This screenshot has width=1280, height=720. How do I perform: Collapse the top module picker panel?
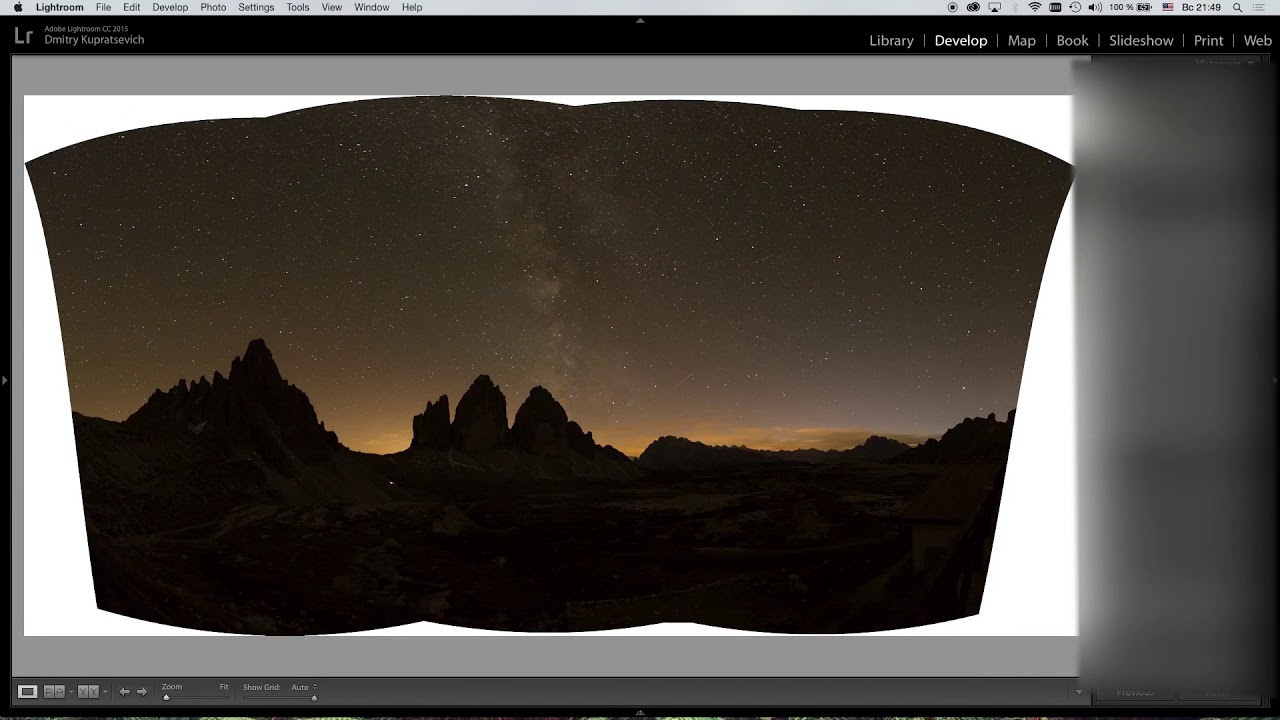(640, 20)
